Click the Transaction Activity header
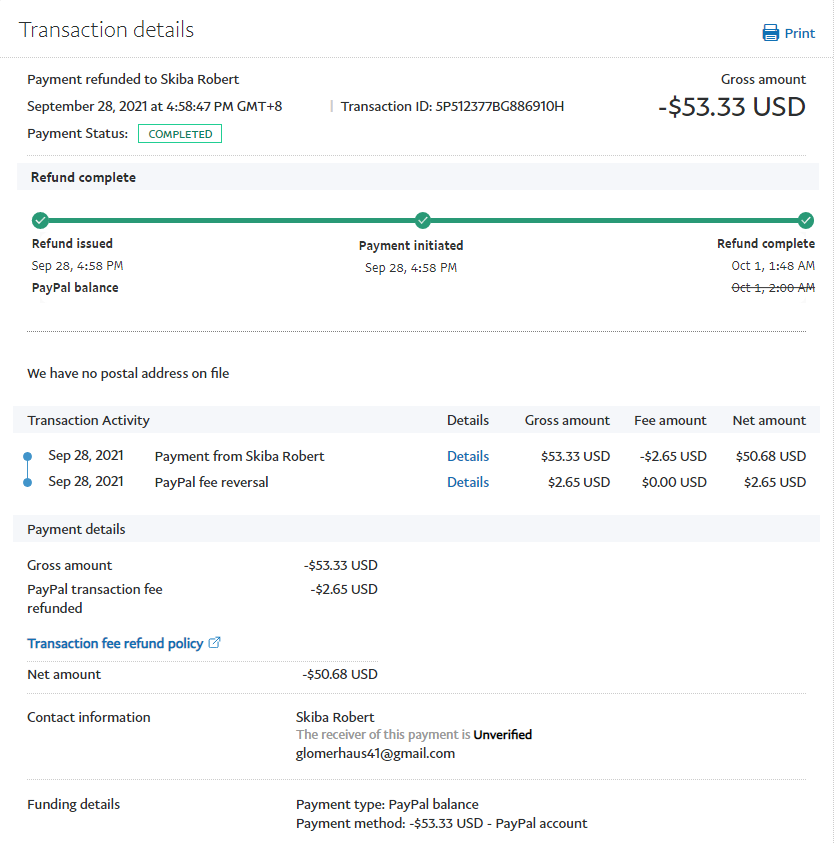 88,420
